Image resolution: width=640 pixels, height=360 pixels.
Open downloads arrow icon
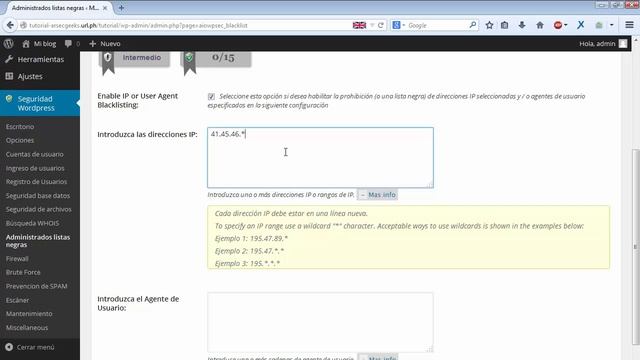(x=522, y=25)
